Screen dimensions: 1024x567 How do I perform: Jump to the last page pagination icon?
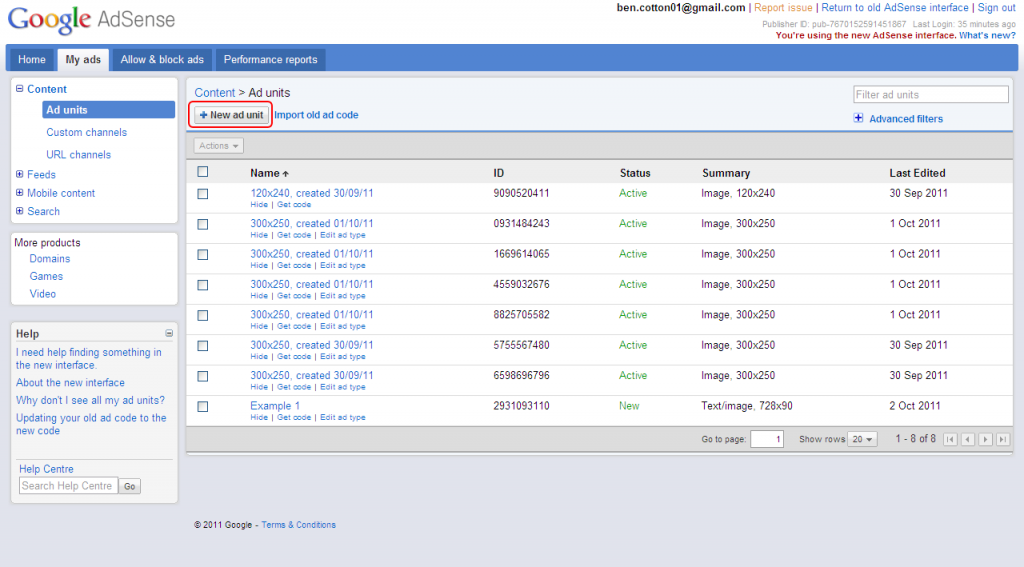click(1002, 439)
